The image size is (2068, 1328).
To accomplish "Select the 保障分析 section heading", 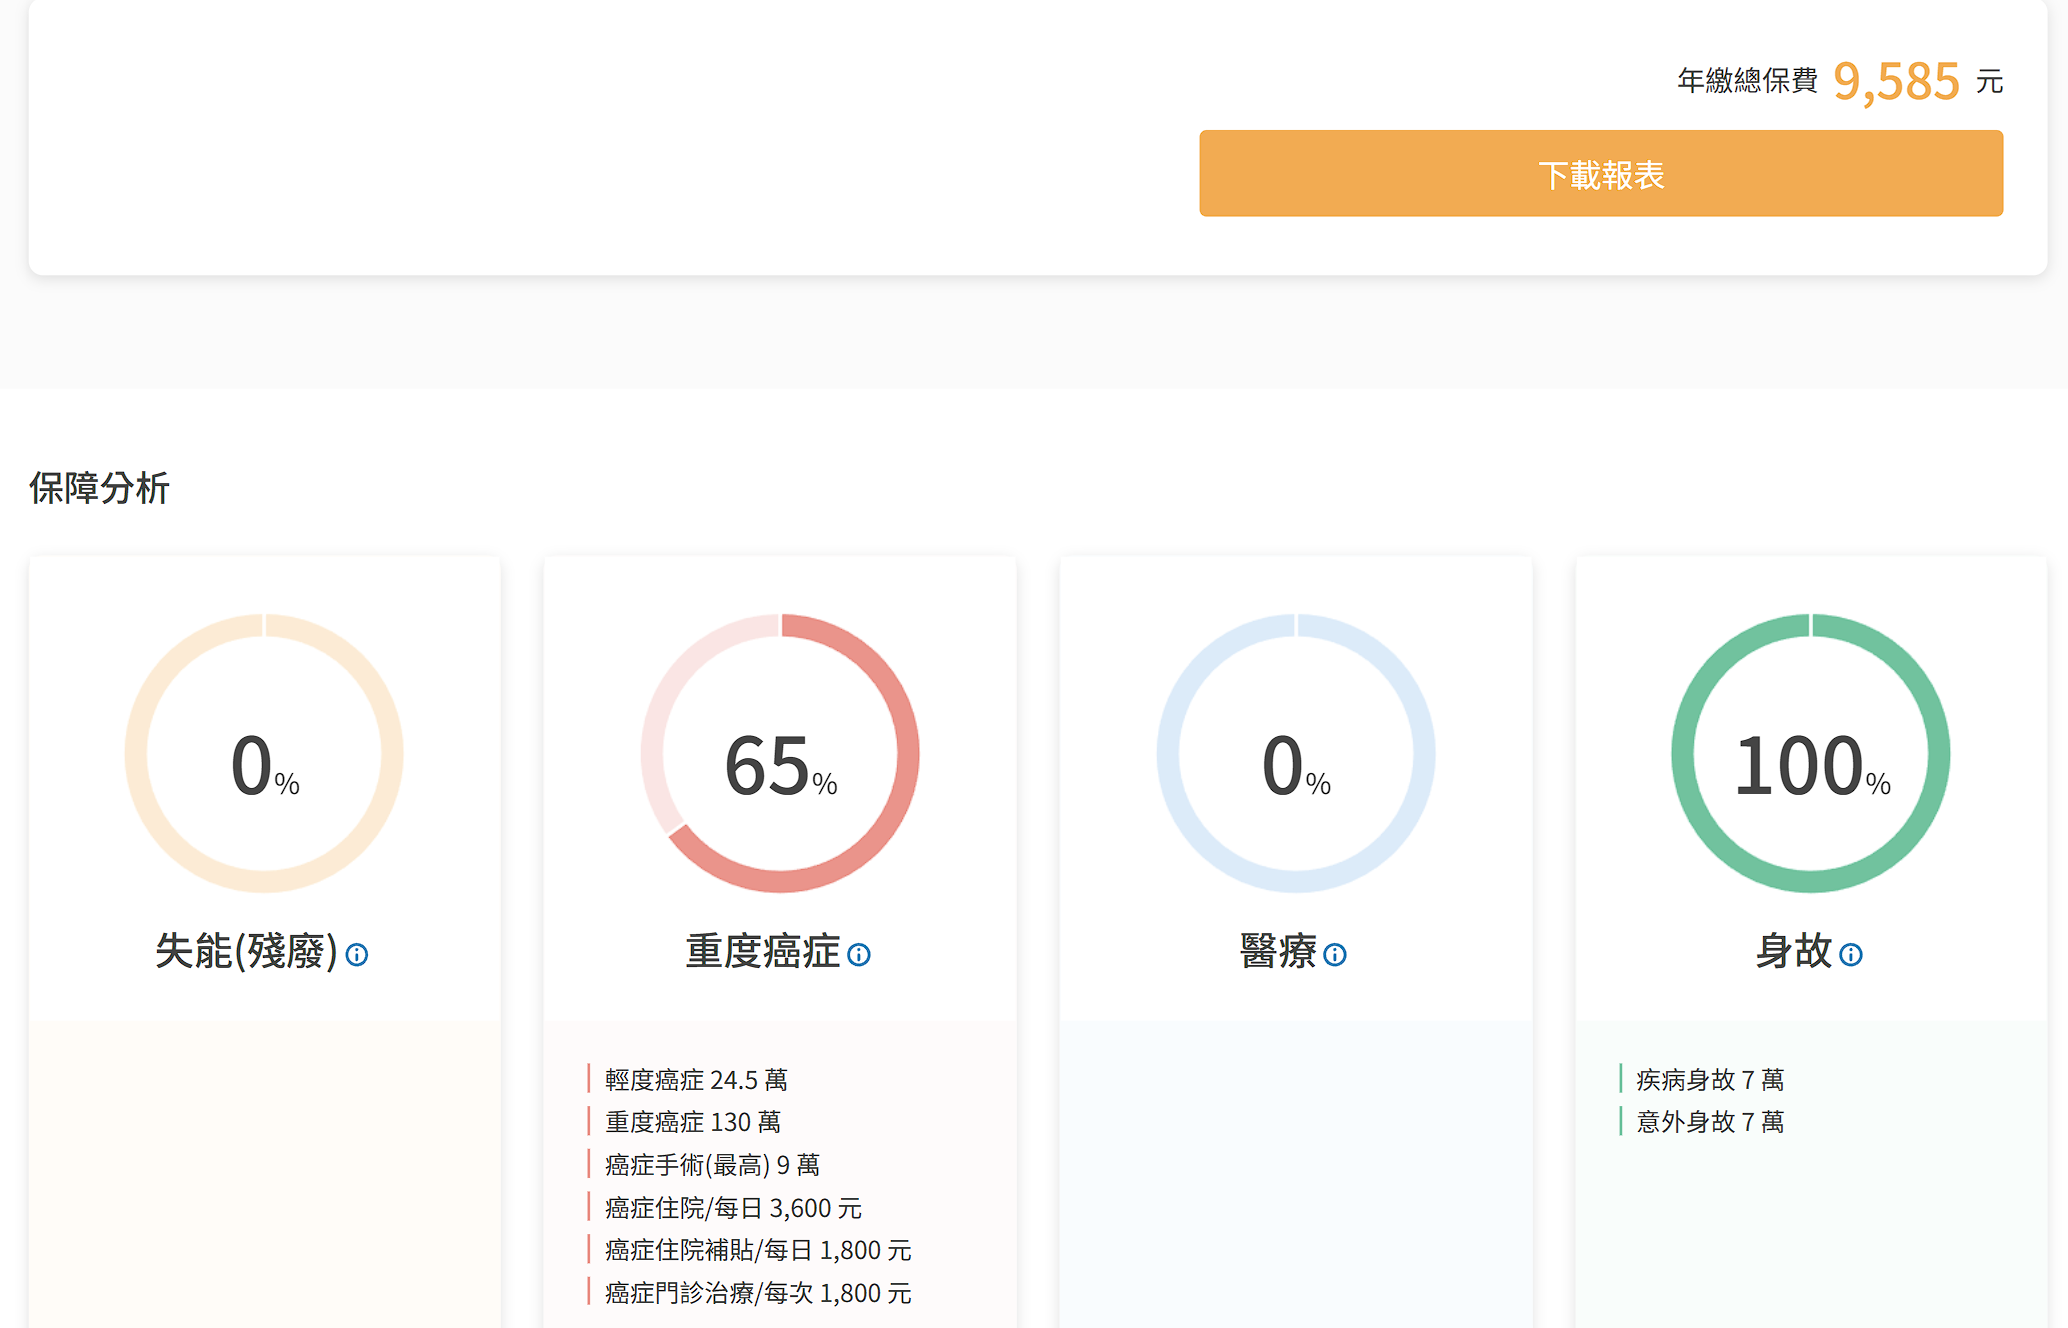I will (x=99, y=488).
